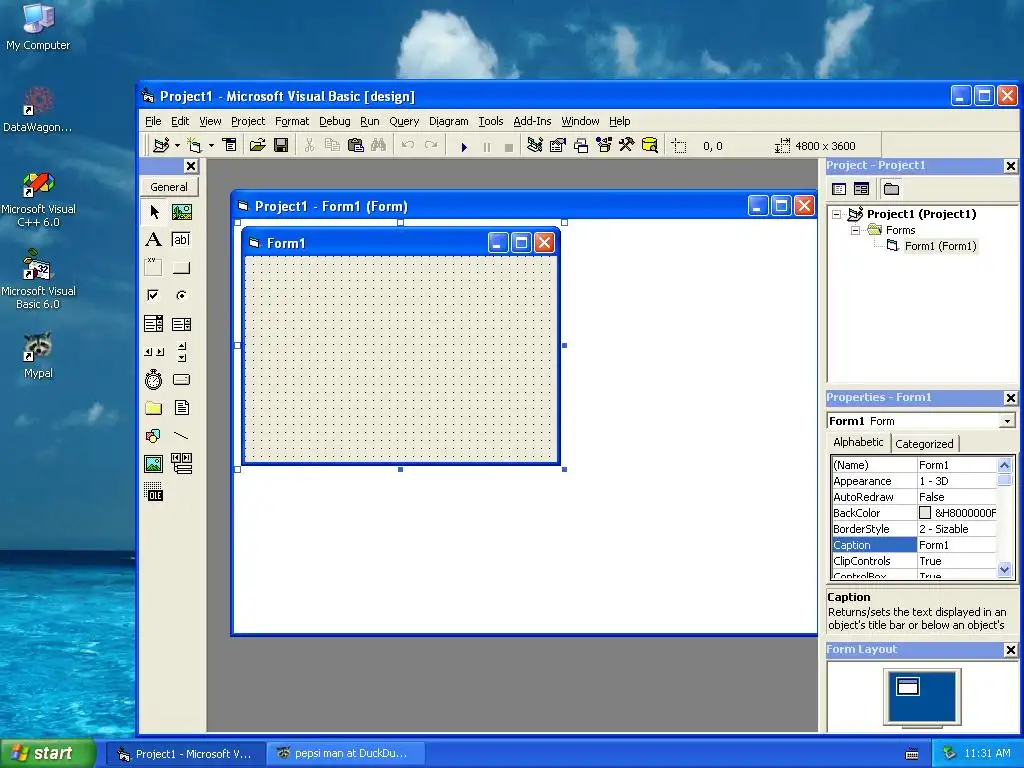
Task: Click Form1 preview in Form Layout monitor
Action: click(908, 686)
